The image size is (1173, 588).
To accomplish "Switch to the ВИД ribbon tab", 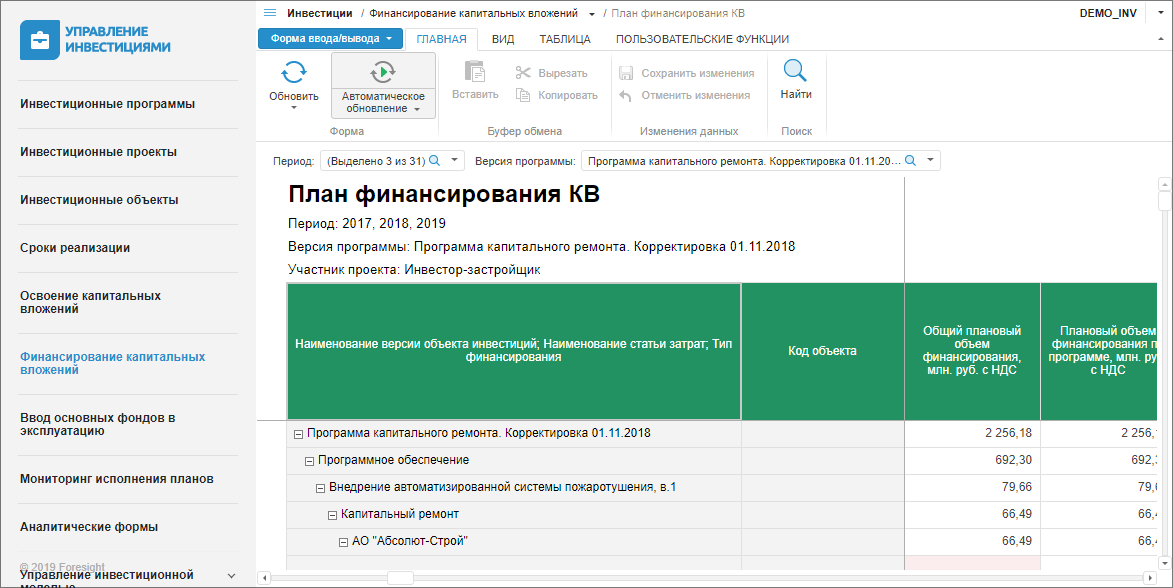I will [503, 39].
